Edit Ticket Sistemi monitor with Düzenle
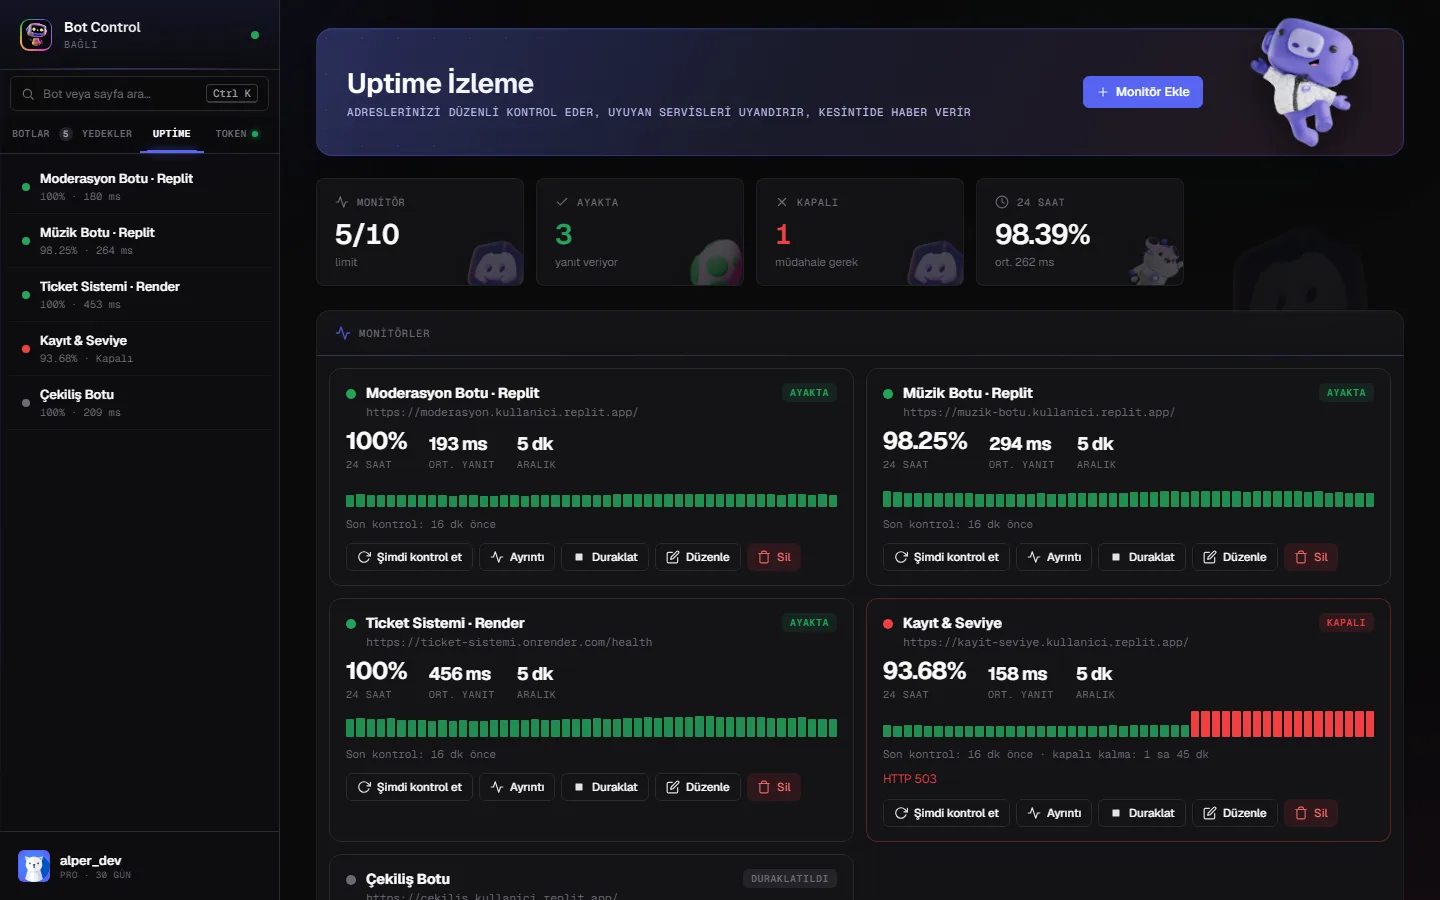1440x900 pixels. [698, 787]
